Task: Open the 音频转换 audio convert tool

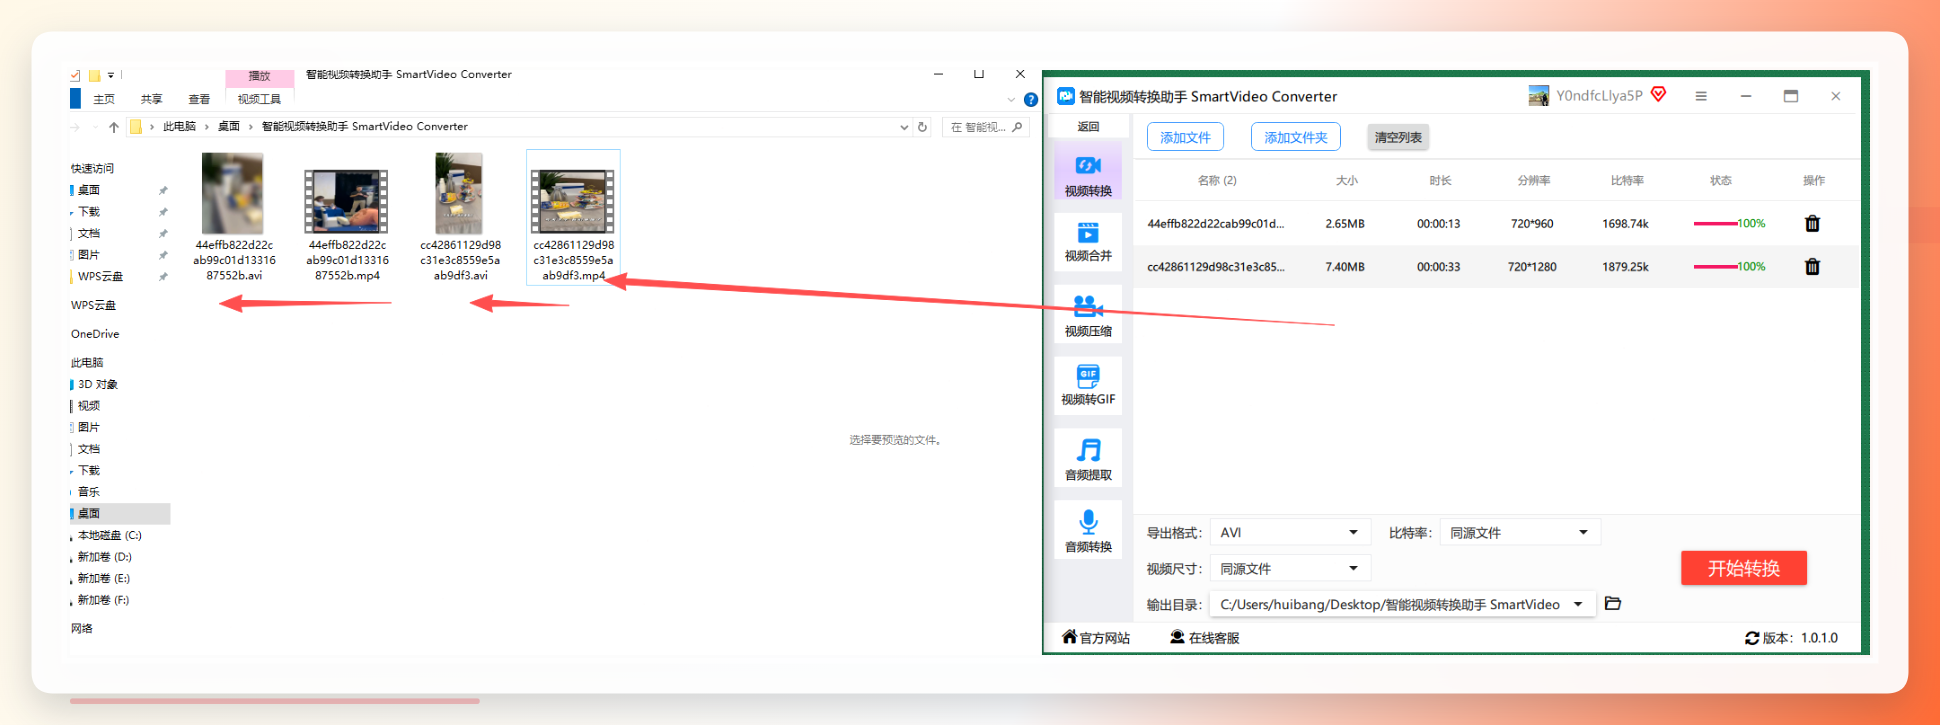Action: [1088, 530]
